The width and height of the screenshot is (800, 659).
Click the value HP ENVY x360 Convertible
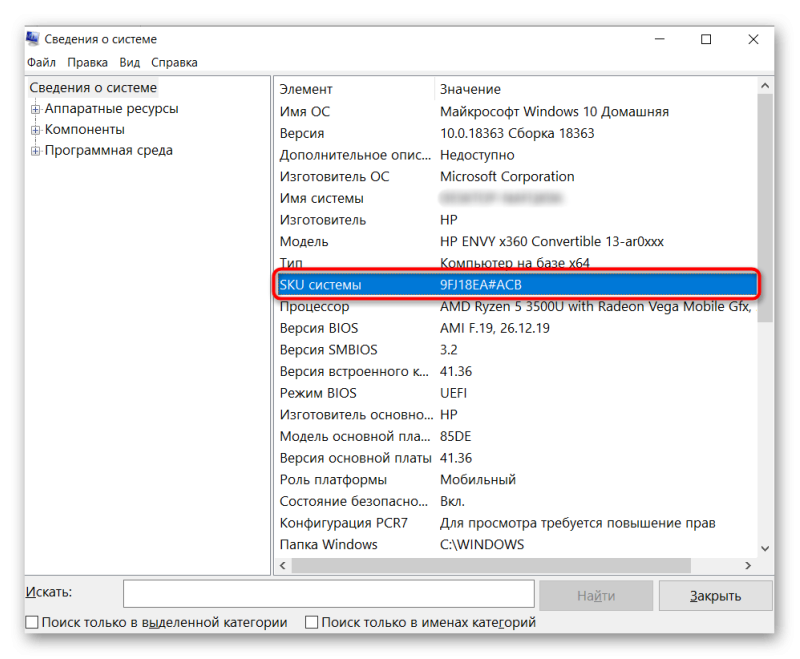tap(552, 241)
